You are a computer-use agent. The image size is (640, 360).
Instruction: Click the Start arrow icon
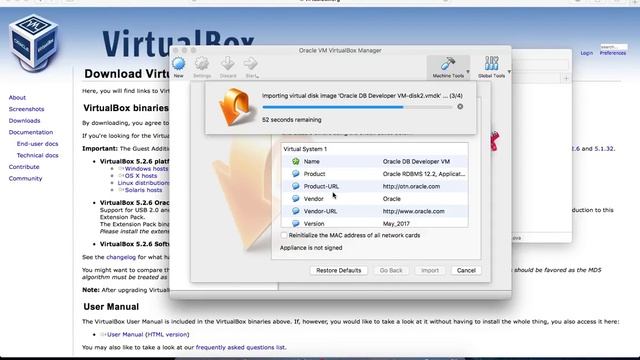(x=250, y=64)
